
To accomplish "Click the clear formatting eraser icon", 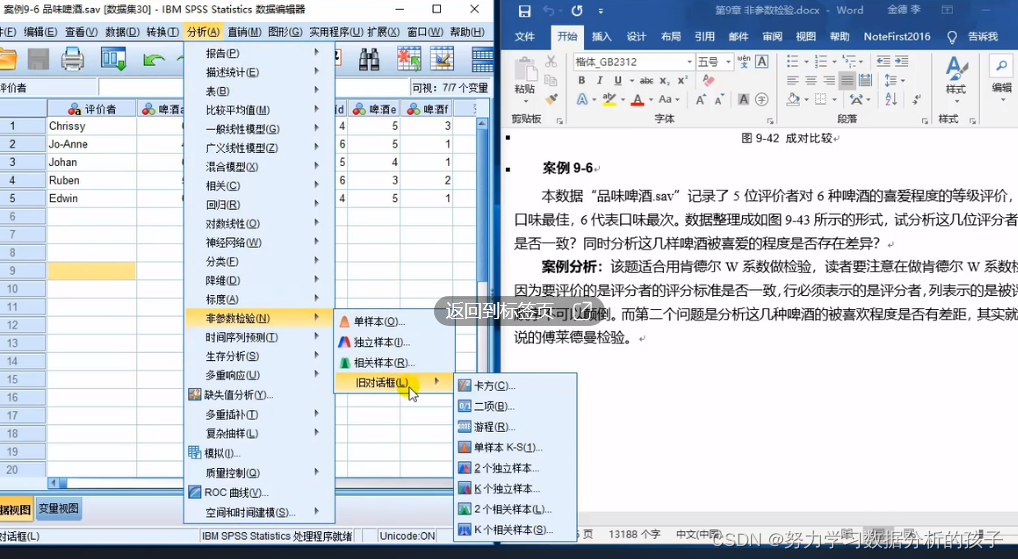I will click(x=708, y=81).
